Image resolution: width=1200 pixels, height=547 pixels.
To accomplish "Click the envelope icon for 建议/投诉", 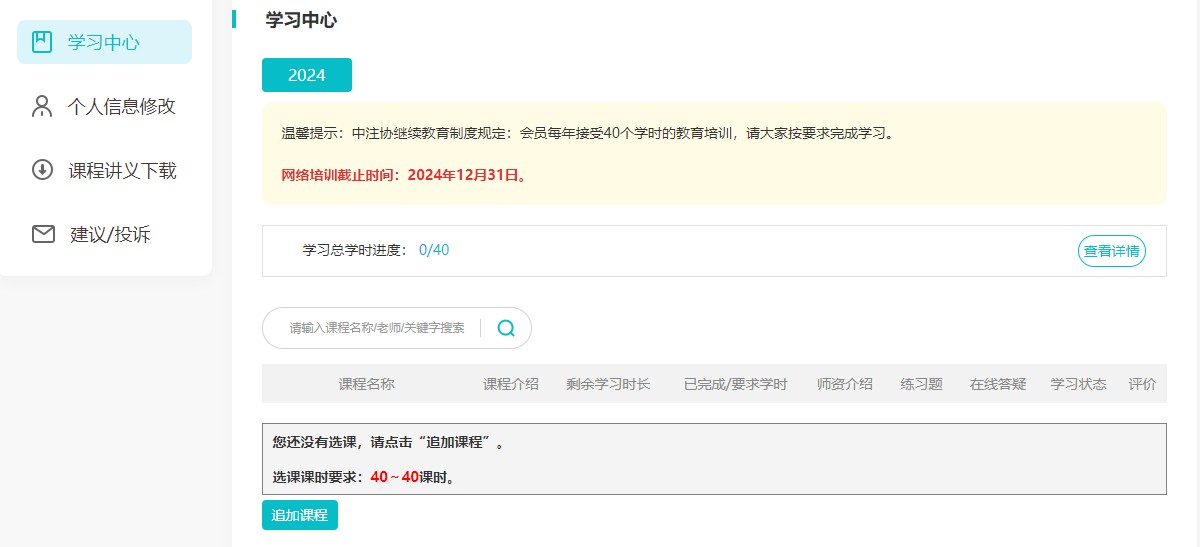I will click(x=43, y=234).
